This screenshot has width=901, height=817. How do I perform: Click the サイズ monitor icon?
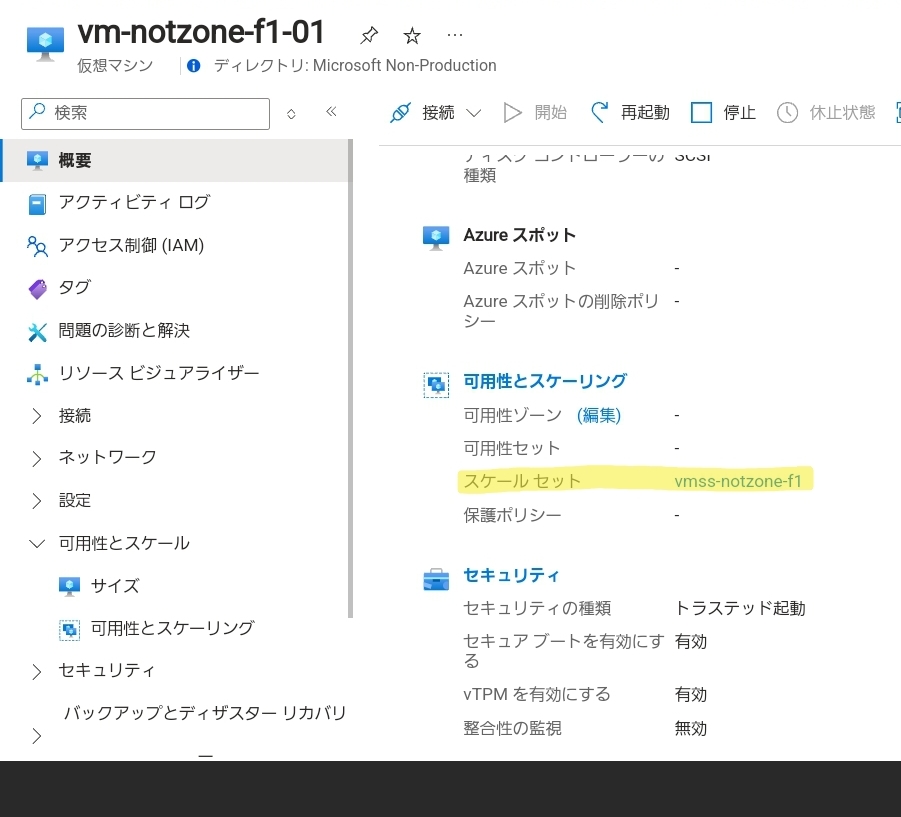(x=70, y=586)
